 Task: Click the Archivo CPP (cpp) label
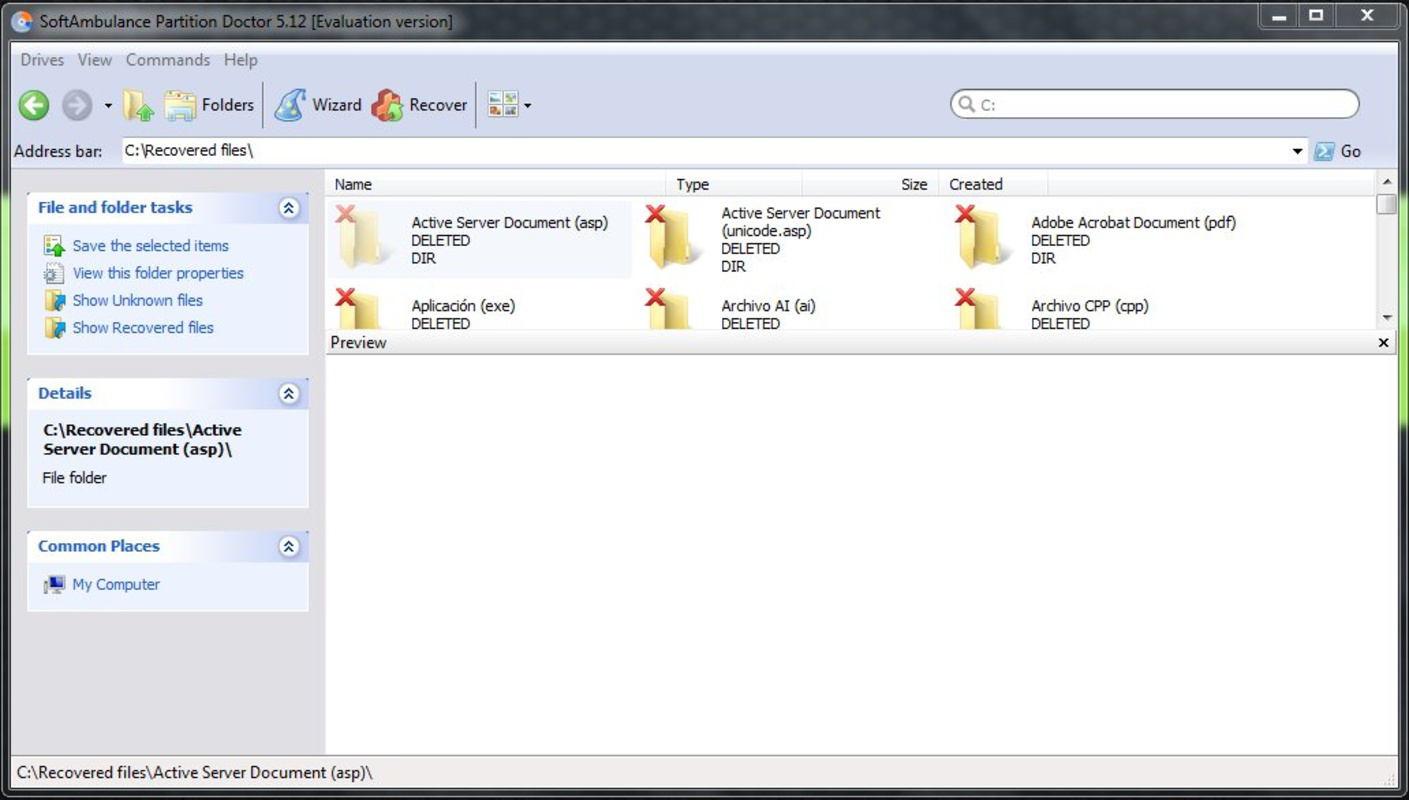(x=1090, y=306)
